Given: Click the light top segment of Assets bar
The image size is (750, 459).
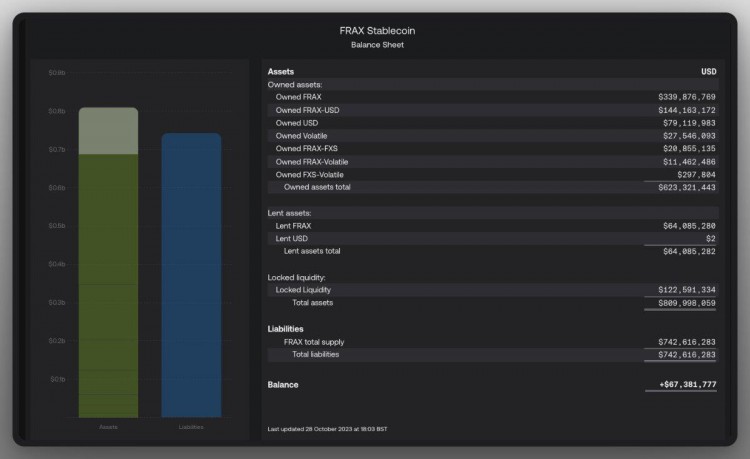Looking at the screenshot, I should [108, 131].
